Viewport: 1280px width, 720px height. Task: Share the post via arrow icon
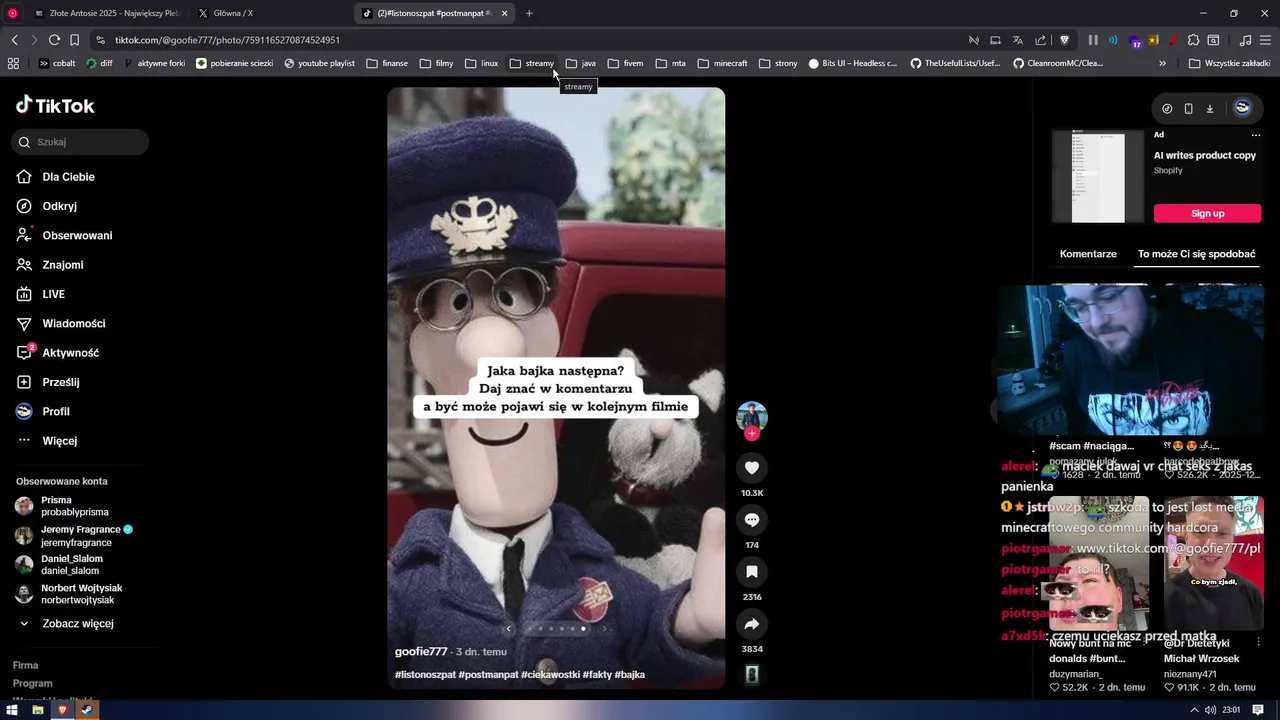(752, 624)
